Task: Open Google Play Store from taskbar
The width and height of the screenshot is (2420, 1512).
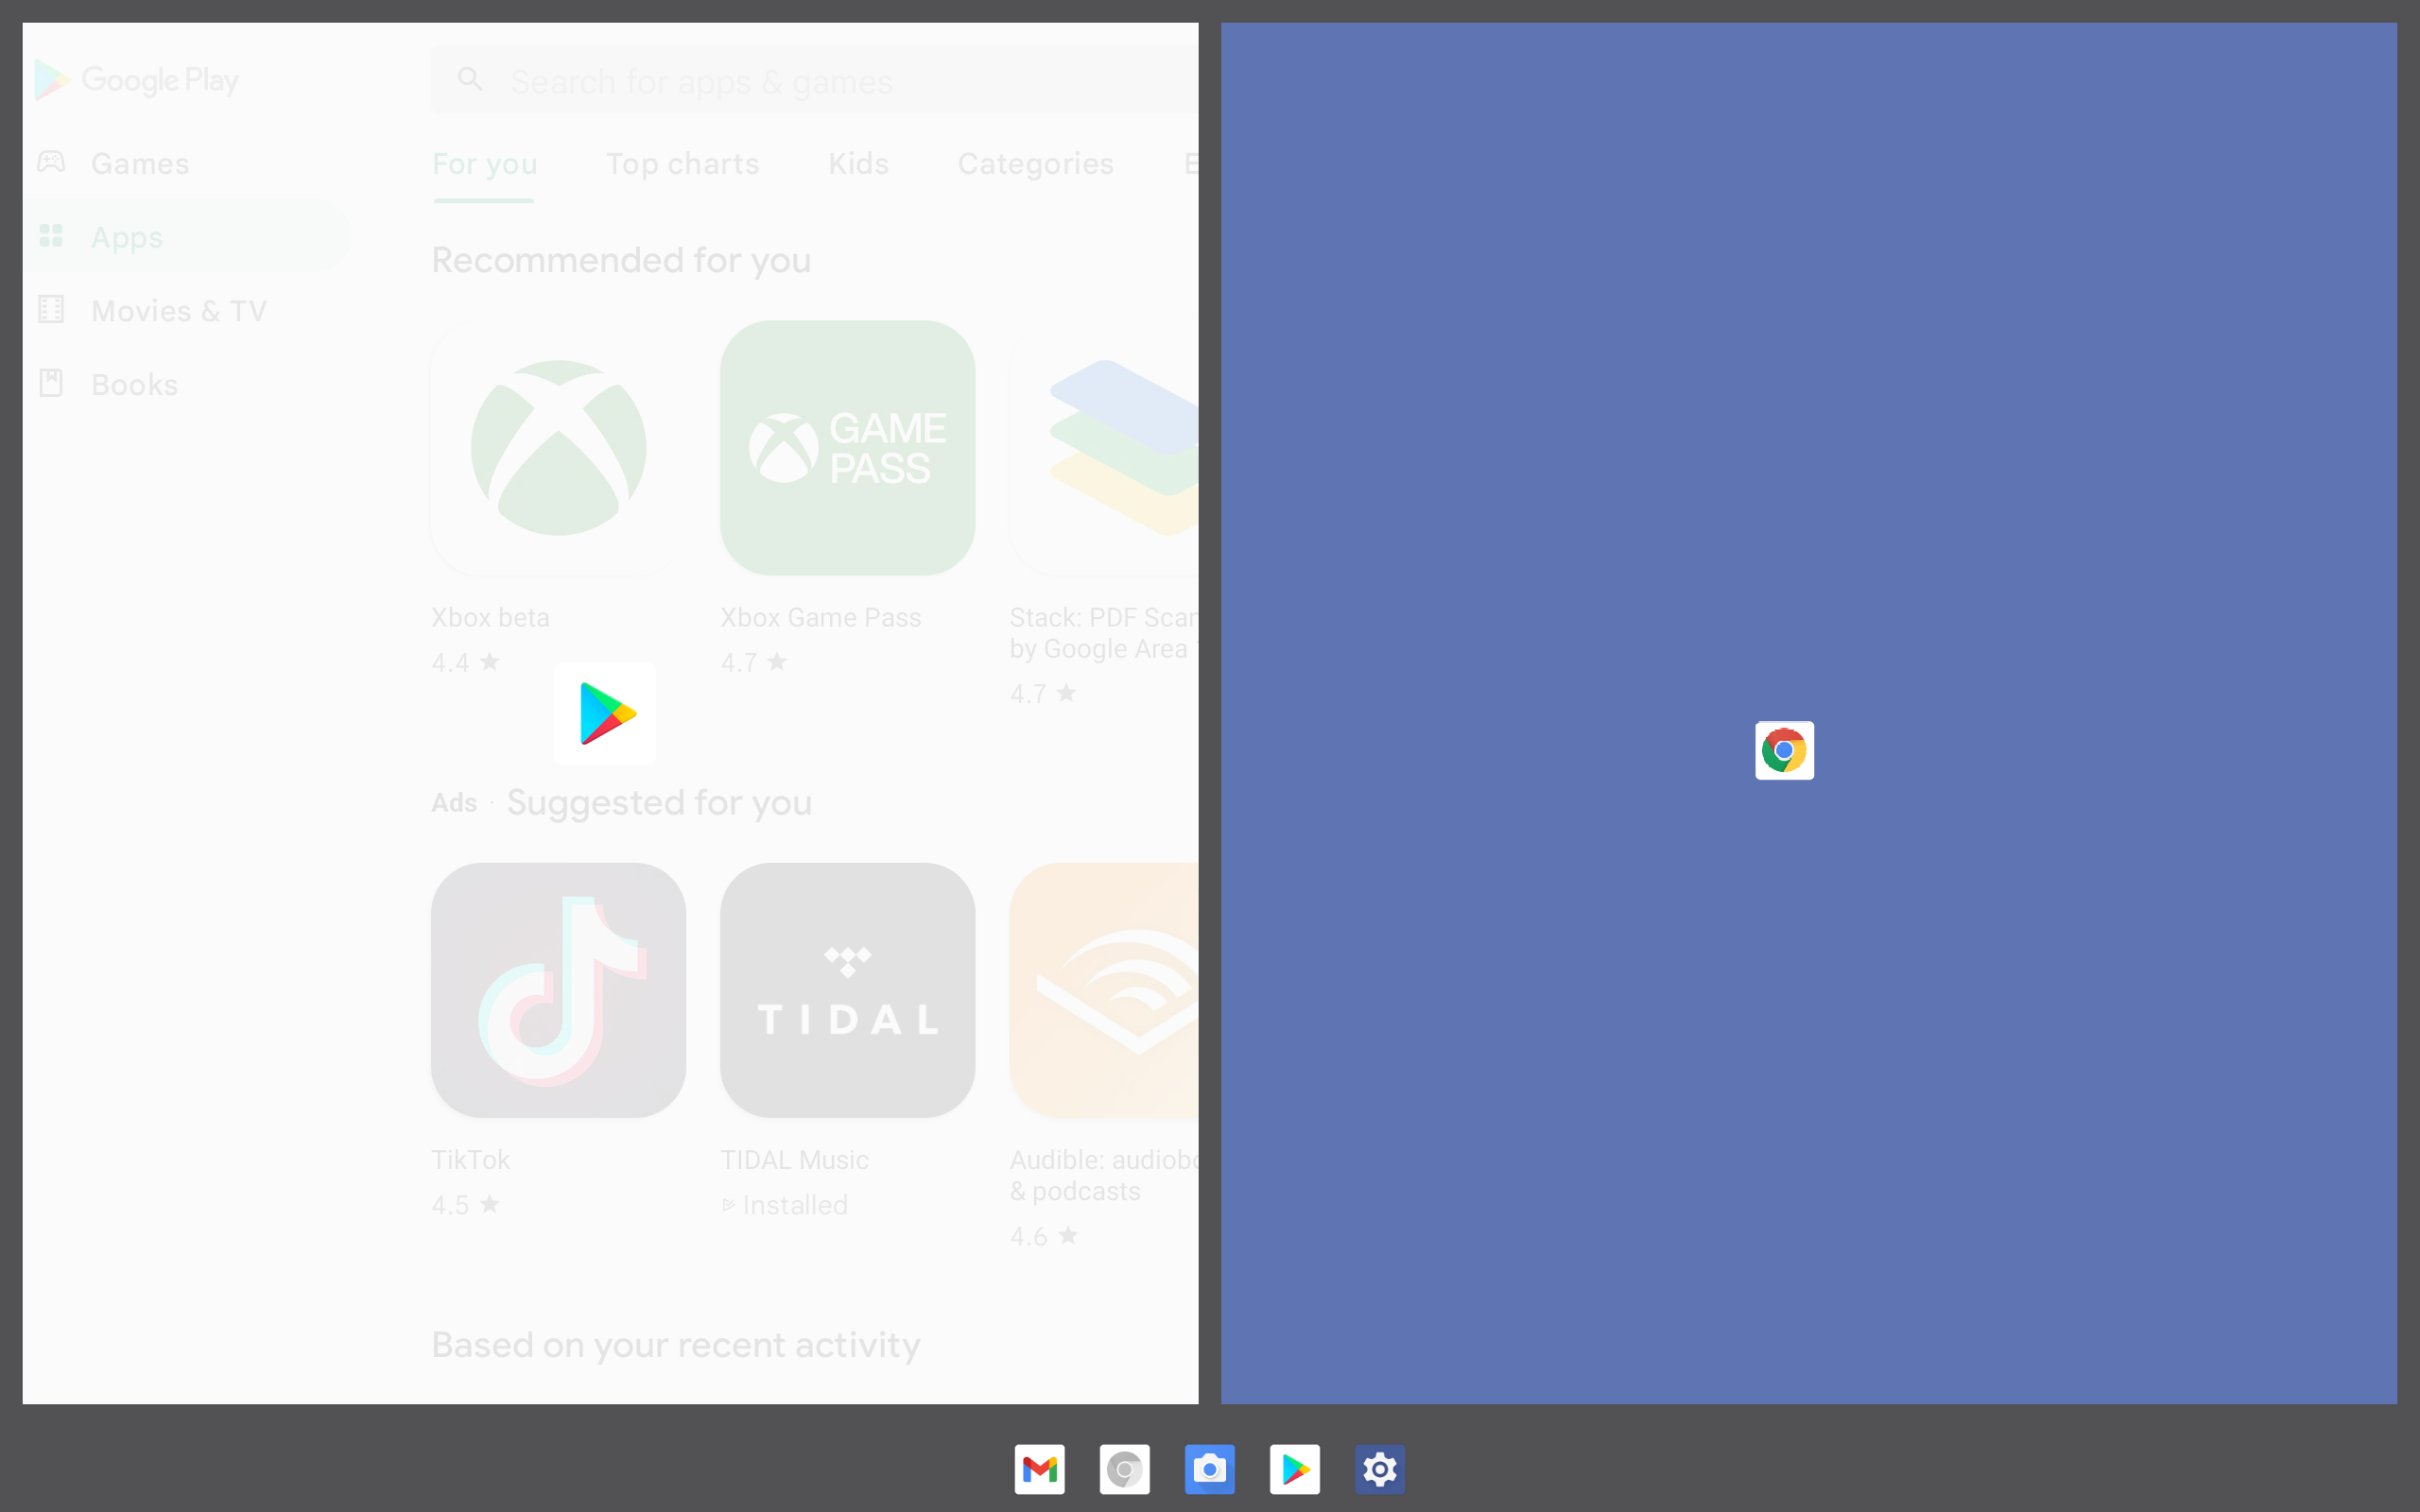Action: click(x=1296, y=1469)
